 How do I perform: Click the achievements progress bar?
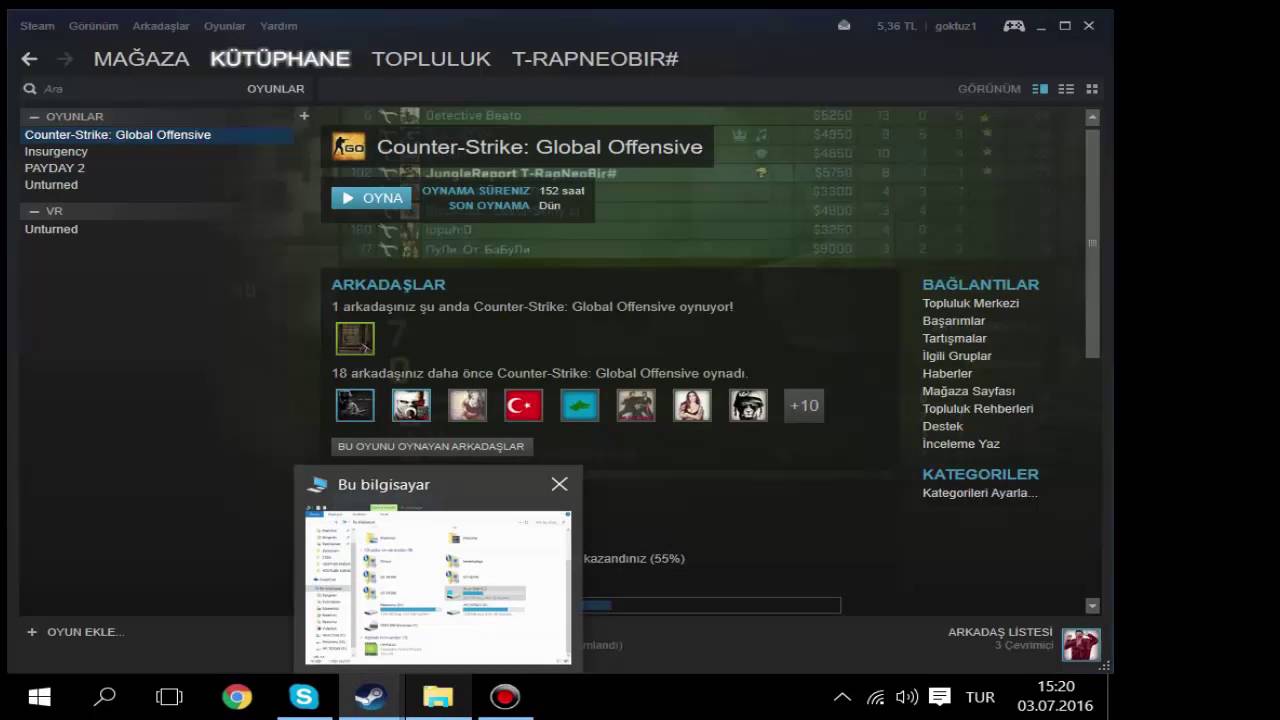pos(711,605)
